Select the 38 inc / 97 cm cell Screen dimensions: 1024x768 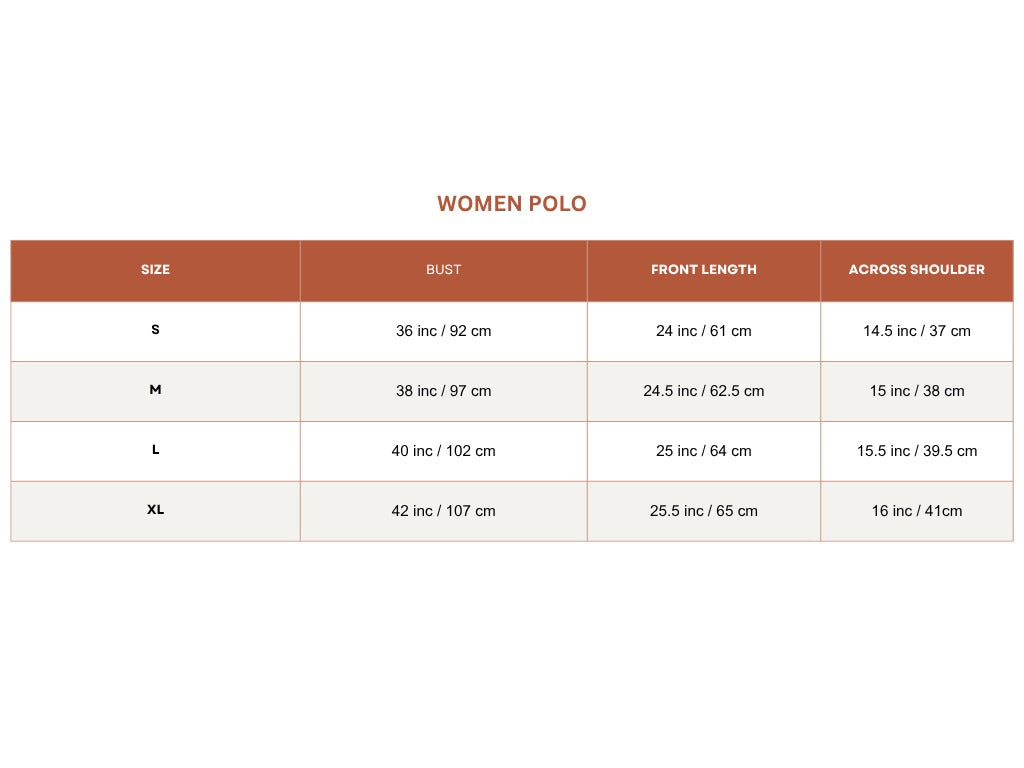click(x=443, y=391)
